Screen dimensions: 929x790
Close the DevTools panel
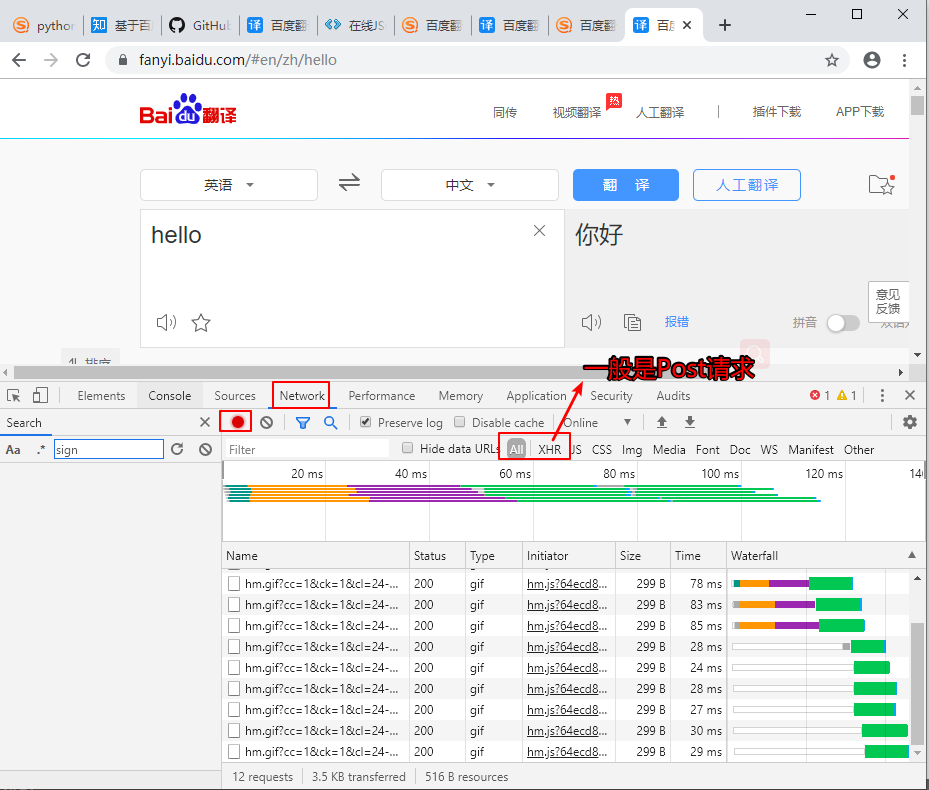(x=910, y=395)
